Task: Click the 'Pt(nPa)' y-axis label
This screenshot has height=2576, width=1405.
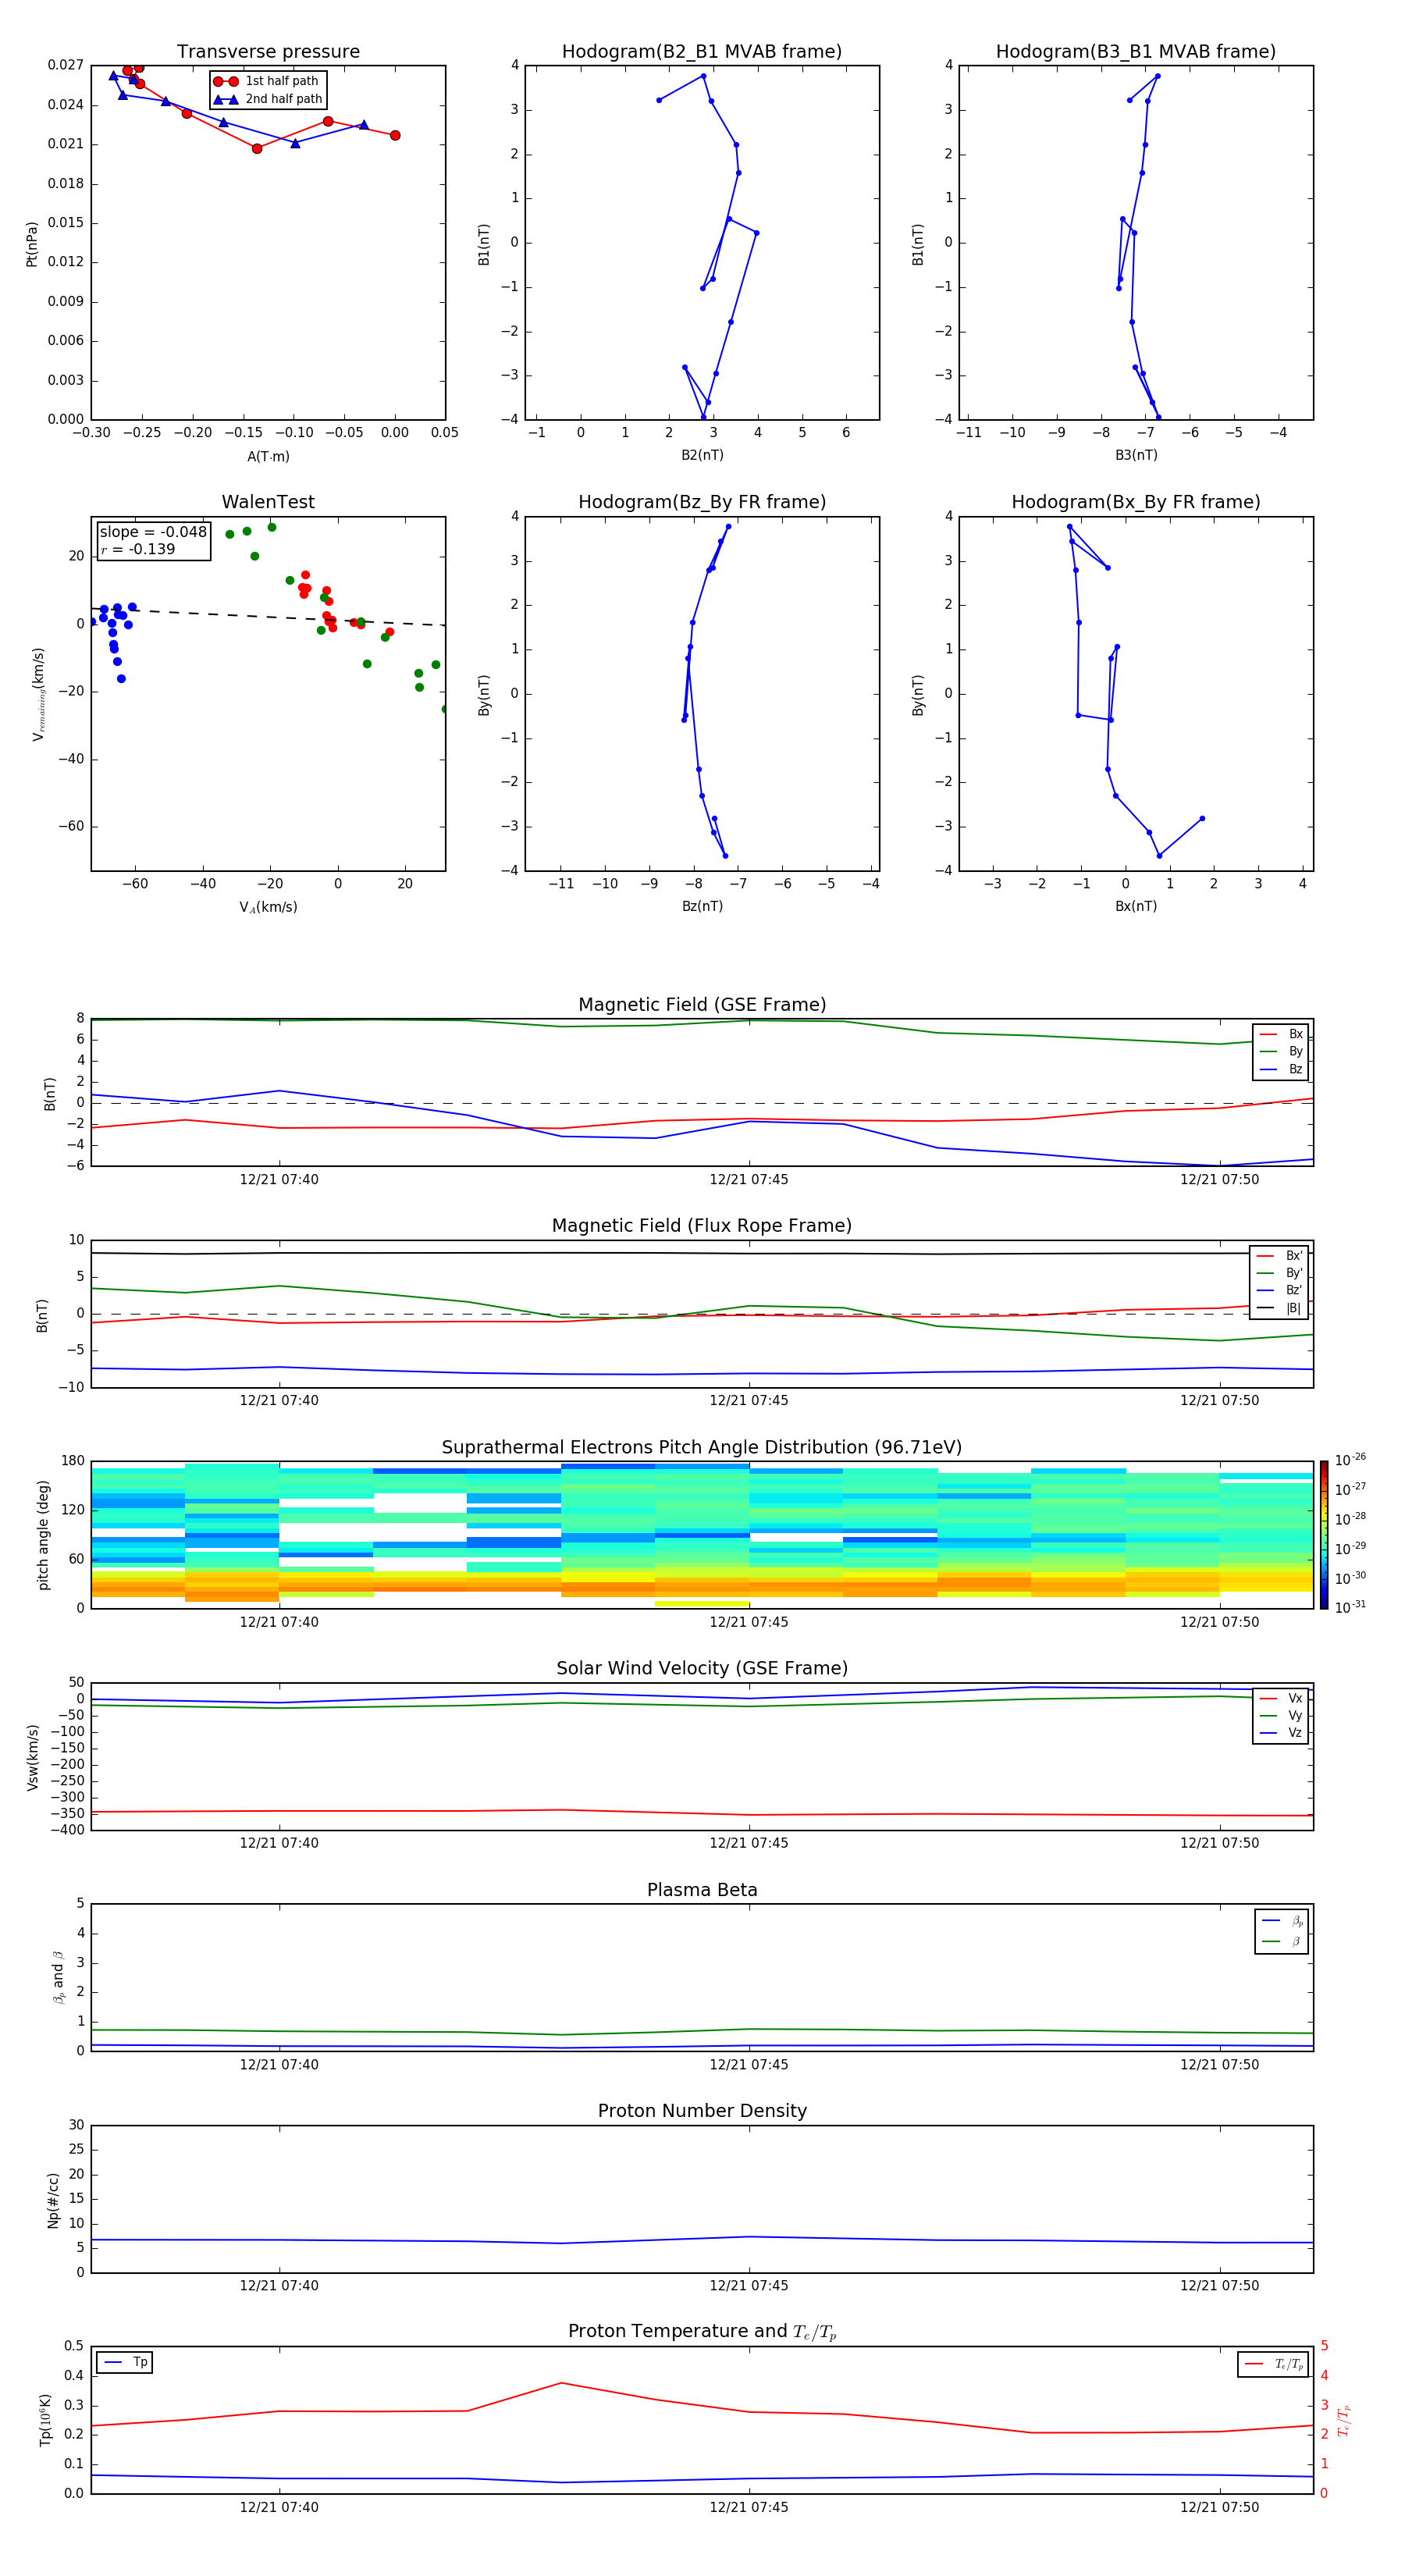Action: tap(32, 243)
